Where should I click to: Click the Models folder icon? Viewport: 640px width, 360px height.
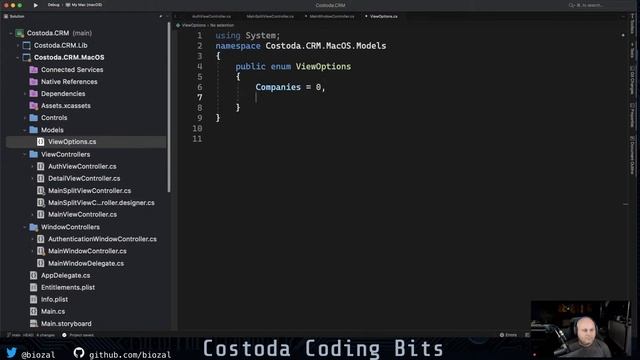34,130
